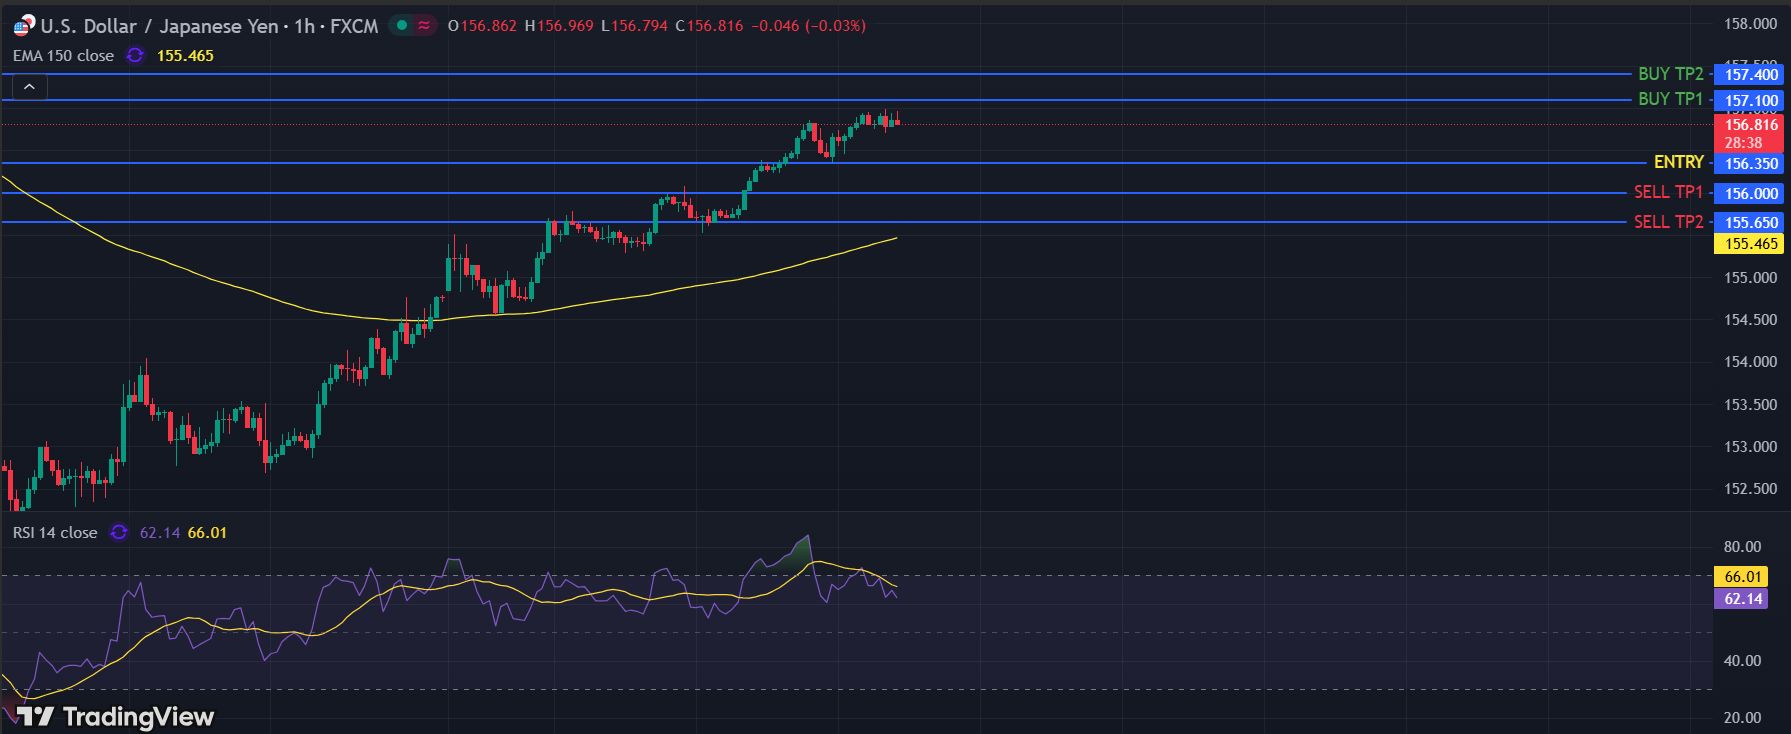Select the BUY TP1 text label
Viewport: 1791px width, 734px height.
click(x=1670, y=99)
